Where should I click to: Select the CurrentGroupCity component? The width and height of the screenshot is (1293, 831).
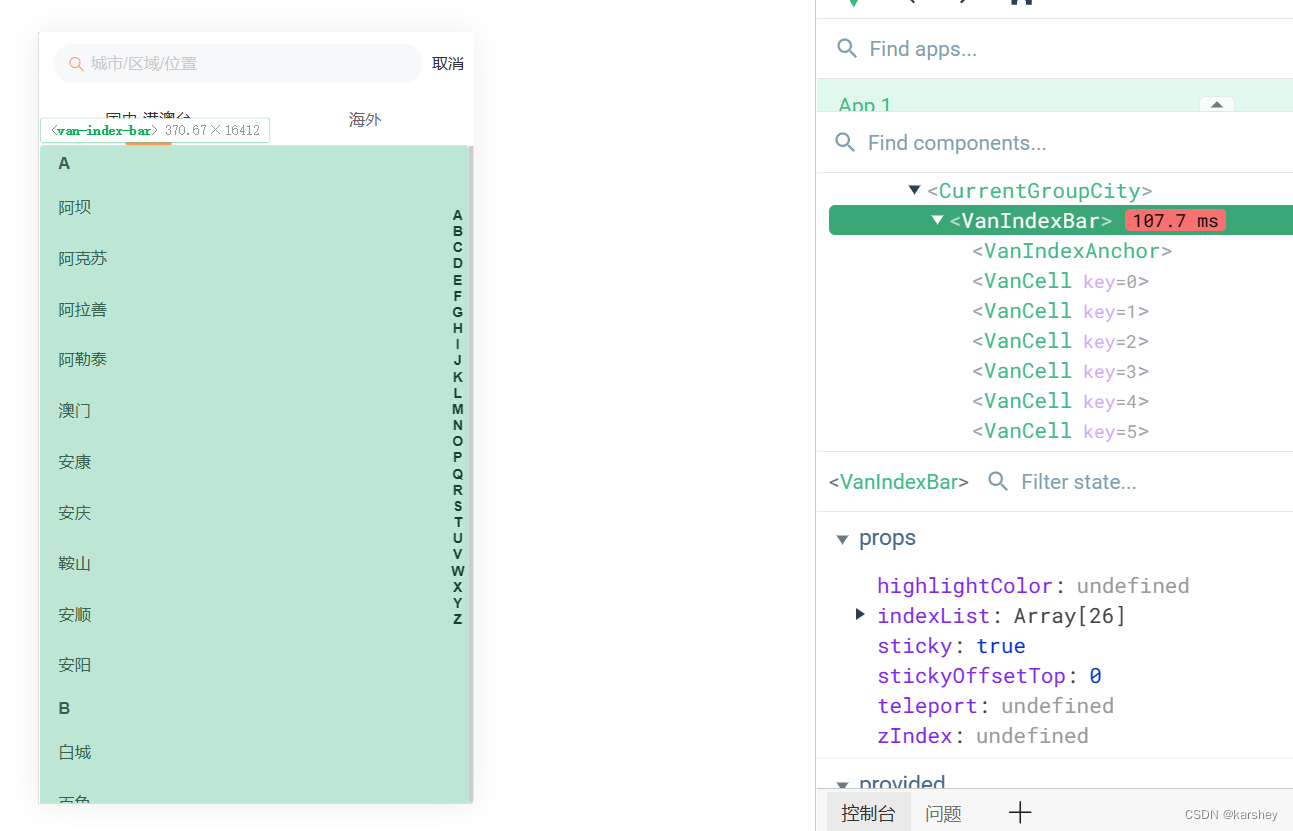[1040, 191]
